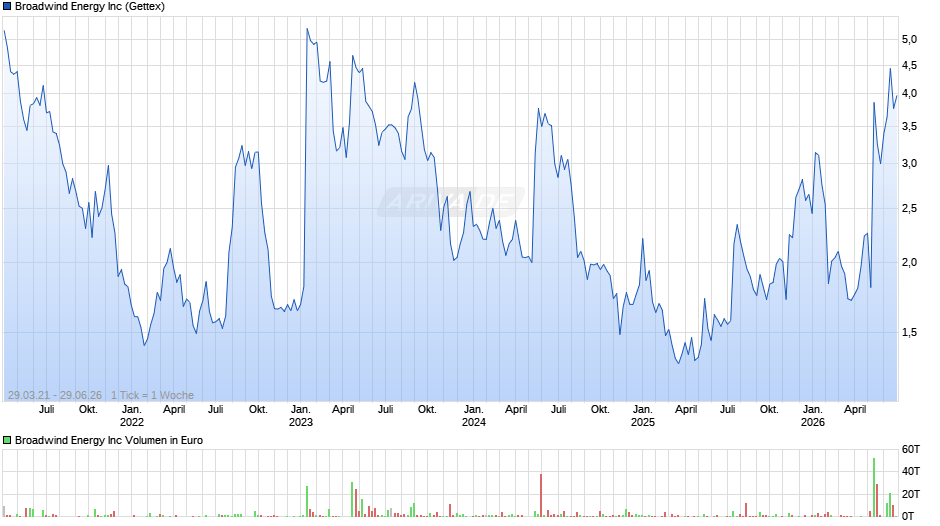
Task: Click the 'Jan. 2023' time axis label
Action: pos(301,416)
